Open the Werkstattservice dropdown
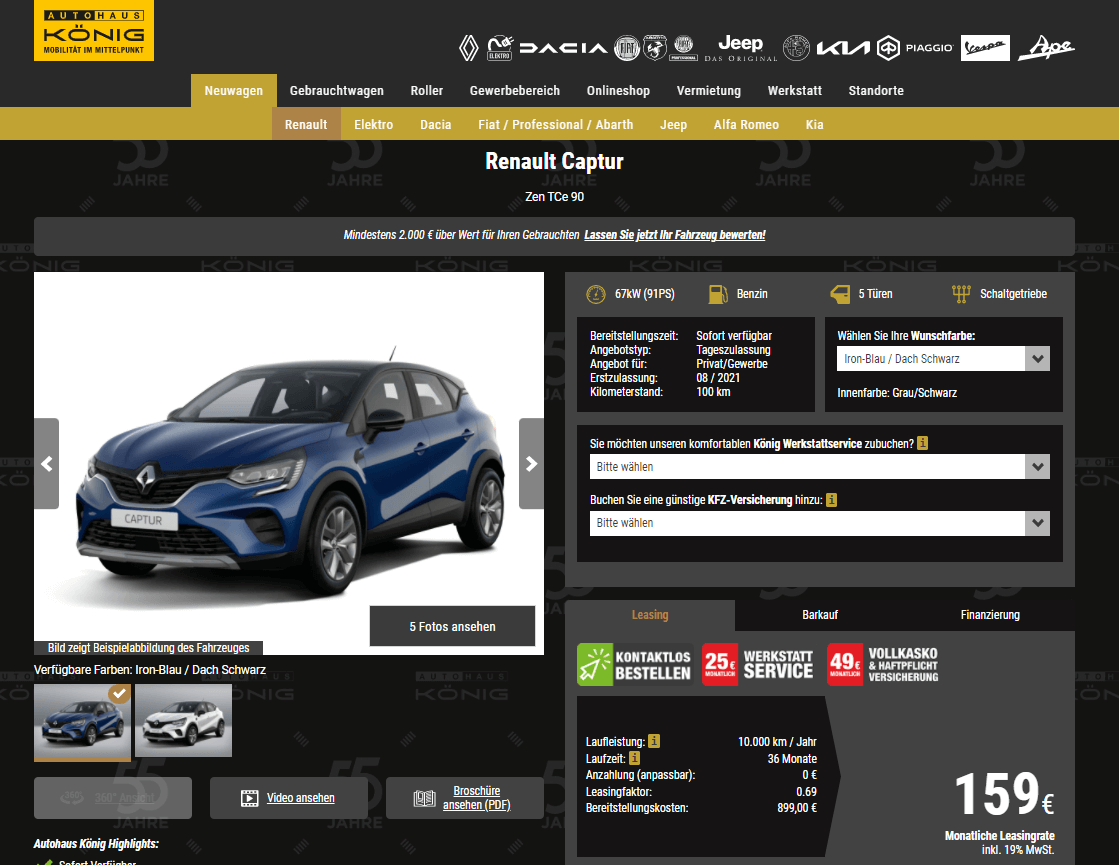1119x865 pixels. 819,467
